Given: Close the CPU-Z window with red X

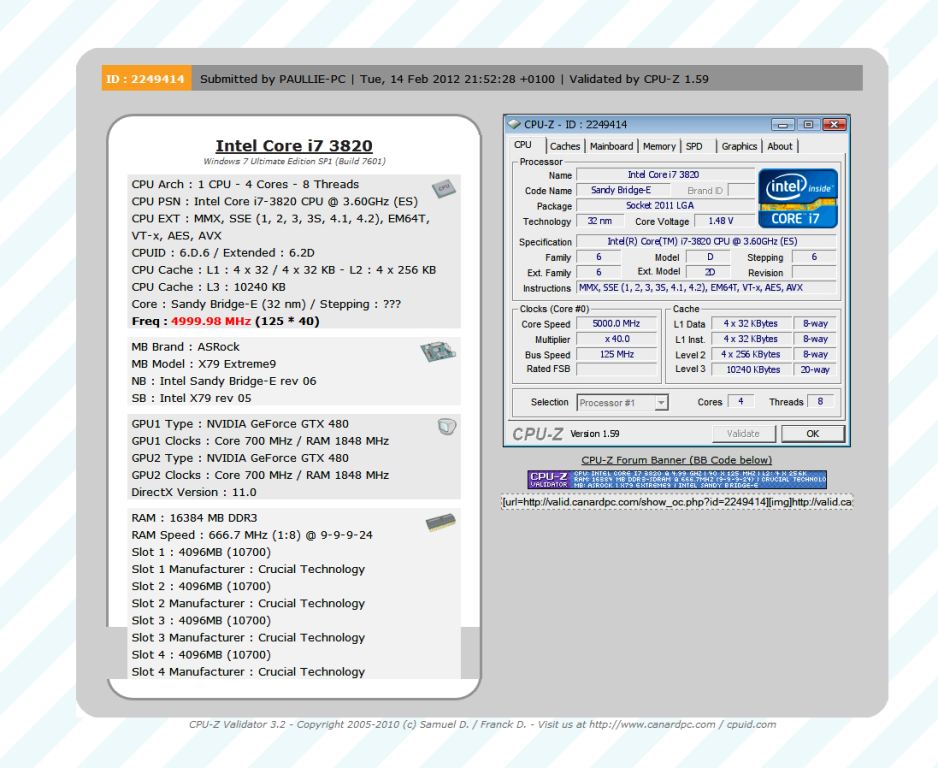Looking at the screenshot, I should point(831,124).
